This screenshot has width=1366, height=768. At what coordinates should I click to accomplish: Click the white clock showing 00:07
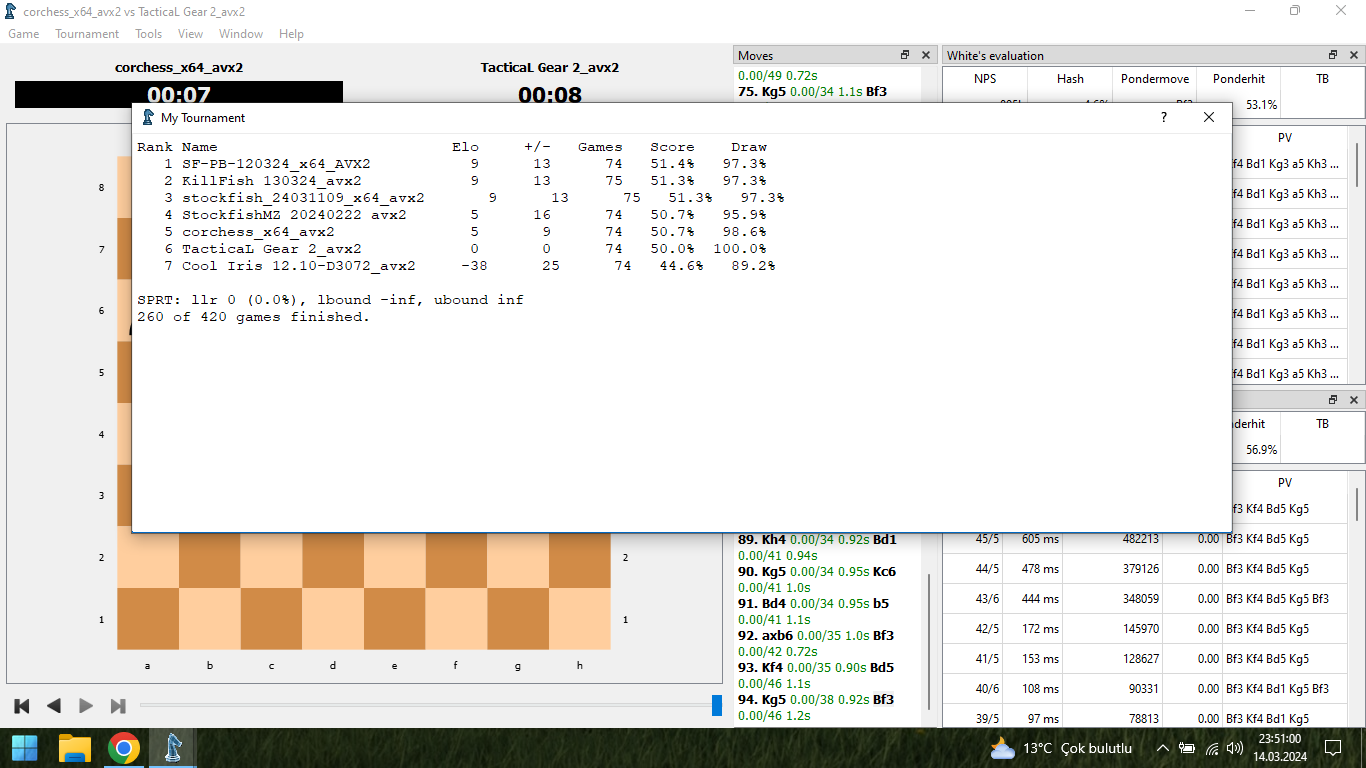tap(179, 95)
